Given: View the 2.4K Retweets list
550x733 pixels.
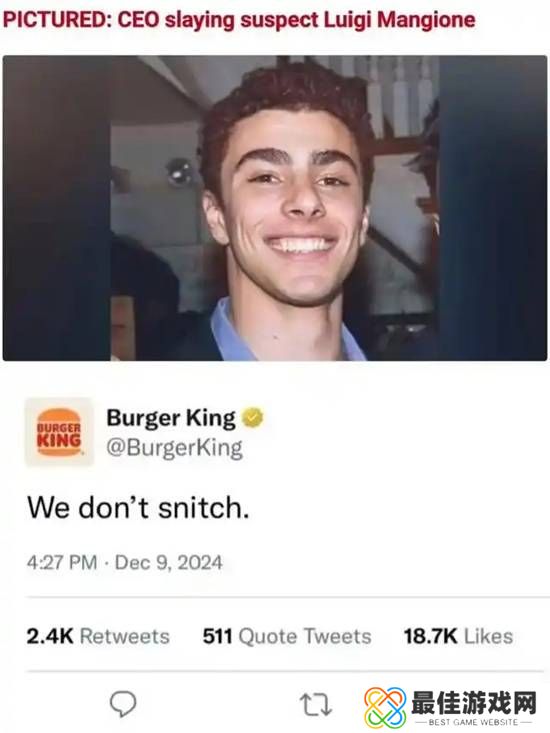Looking at the screenshot, I should pyautogui.click(x=98, y=636).
